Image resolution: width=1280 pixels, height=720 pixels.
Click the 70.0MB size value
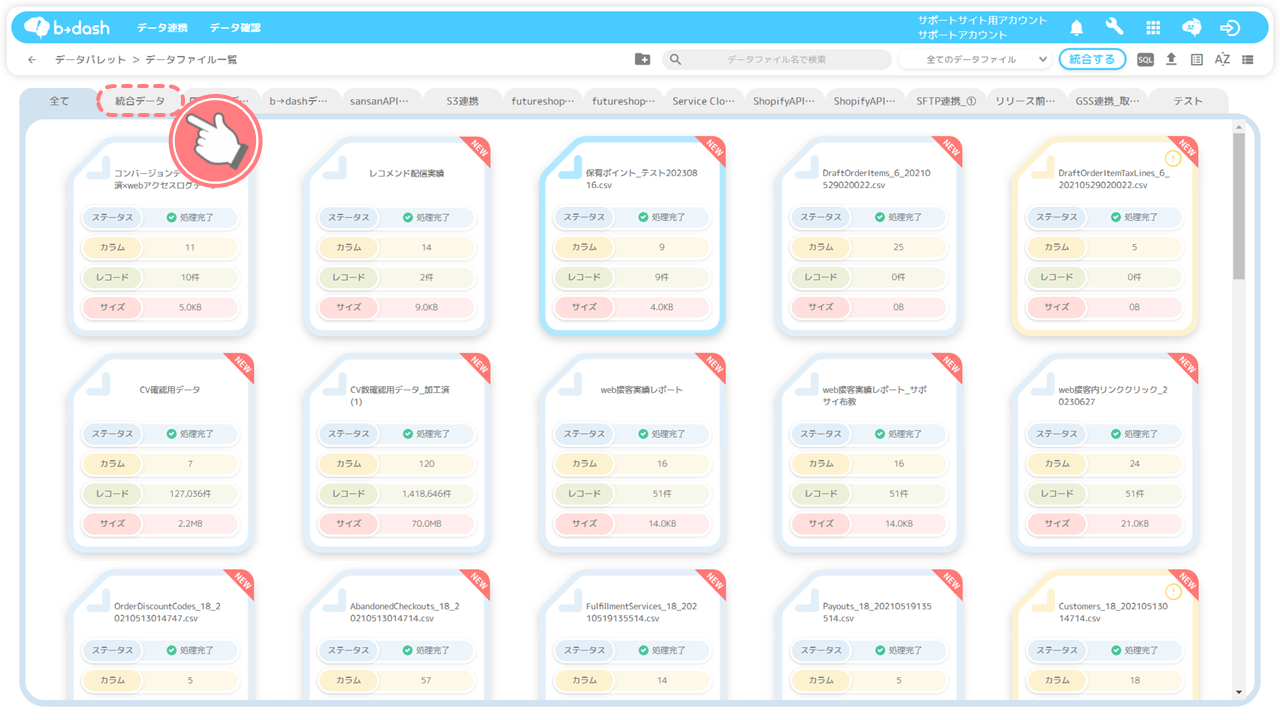426,524
